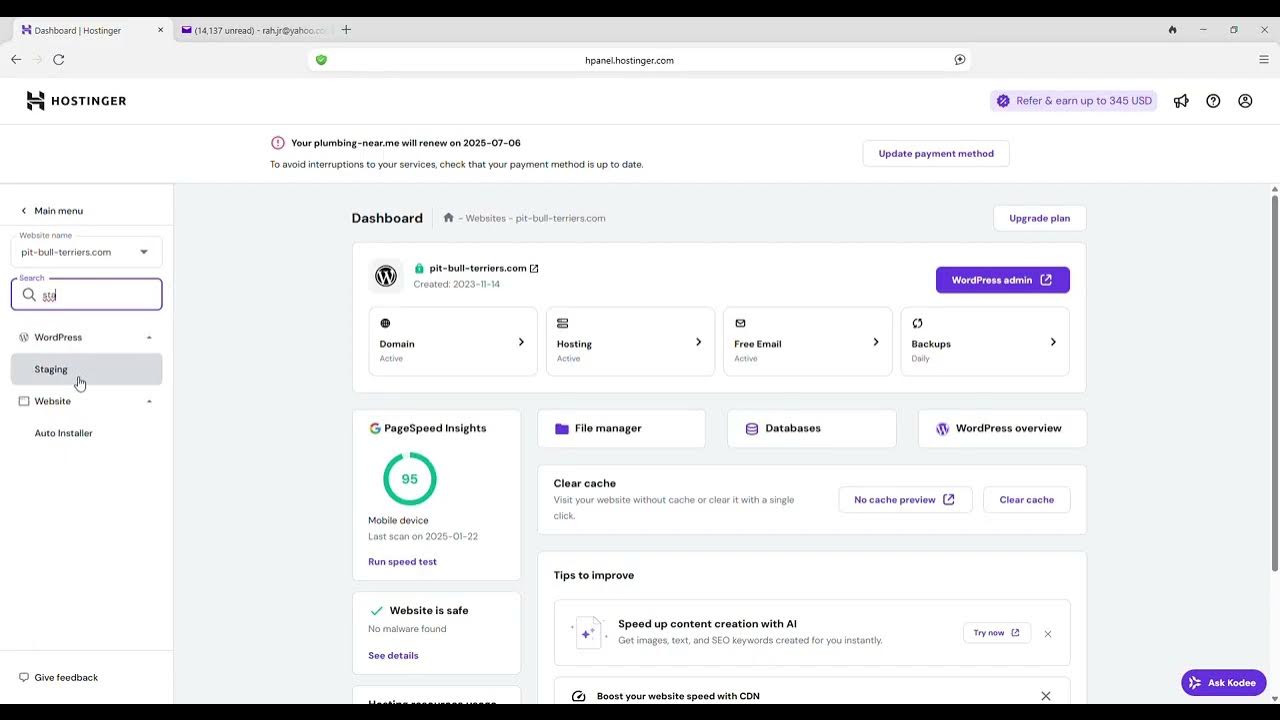This screenshot has height=720, width=1280.
Task: Dismiss the Boost your website speed tip
Action: [1046, 696]
